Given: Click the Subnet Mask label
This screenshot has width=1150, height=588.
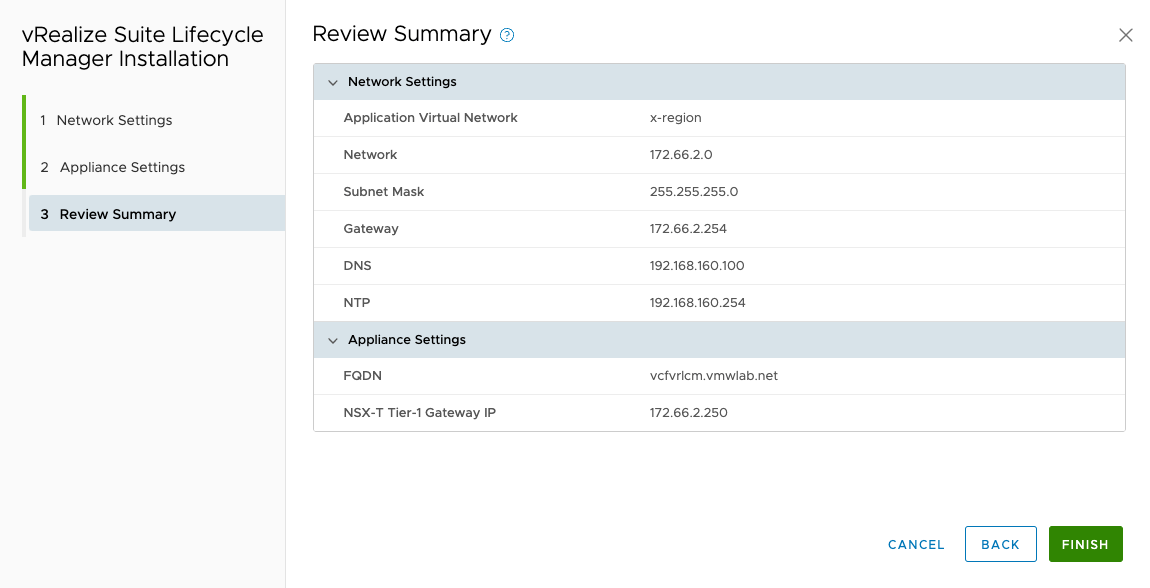Looking at the screenshot, I should (384, 191).
